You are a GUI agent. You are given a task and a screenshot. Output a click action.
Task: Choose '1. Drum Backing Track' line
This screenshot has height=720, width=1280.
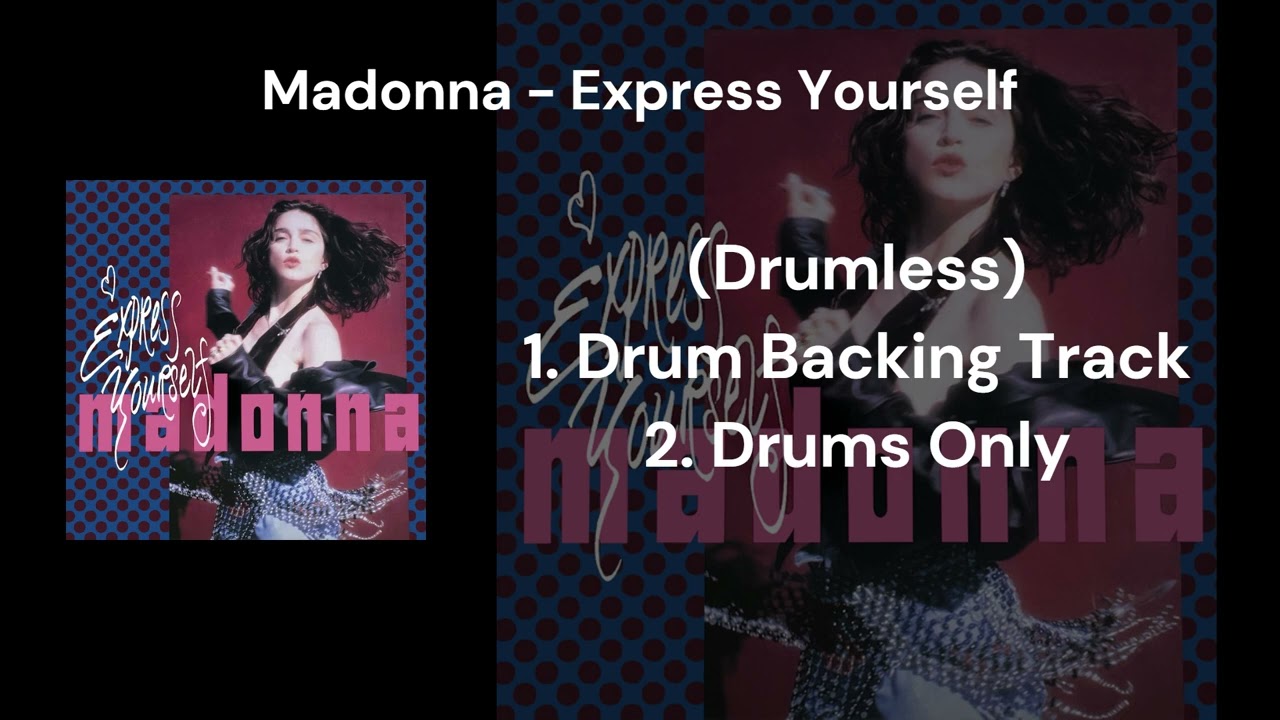tap(857, 359)
